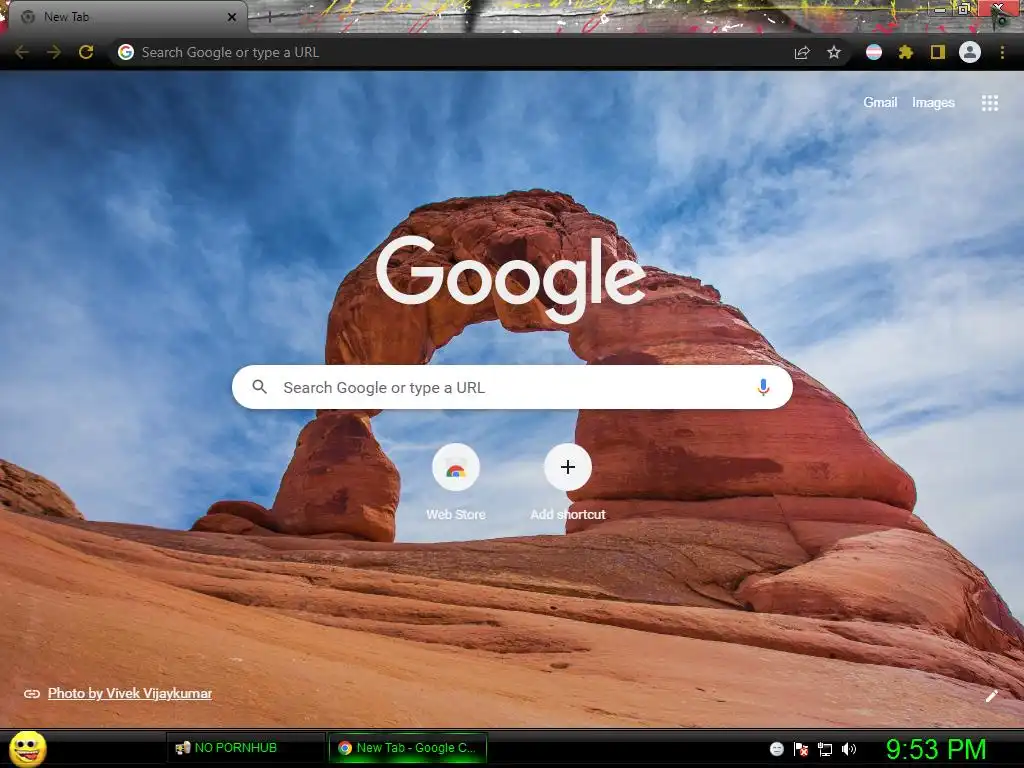This screenshot has width=1024, height=768.
Task: Click the browser back arrow
Action: pos(22,52)
